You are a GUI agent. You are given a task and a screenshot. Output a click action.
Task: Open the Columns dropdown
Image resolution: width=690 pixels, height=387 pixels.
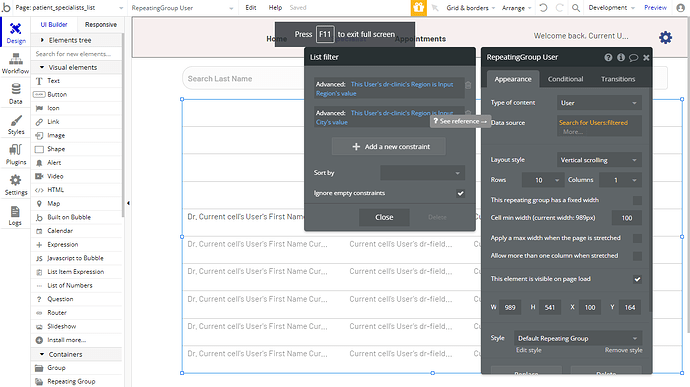pos(621,180)
